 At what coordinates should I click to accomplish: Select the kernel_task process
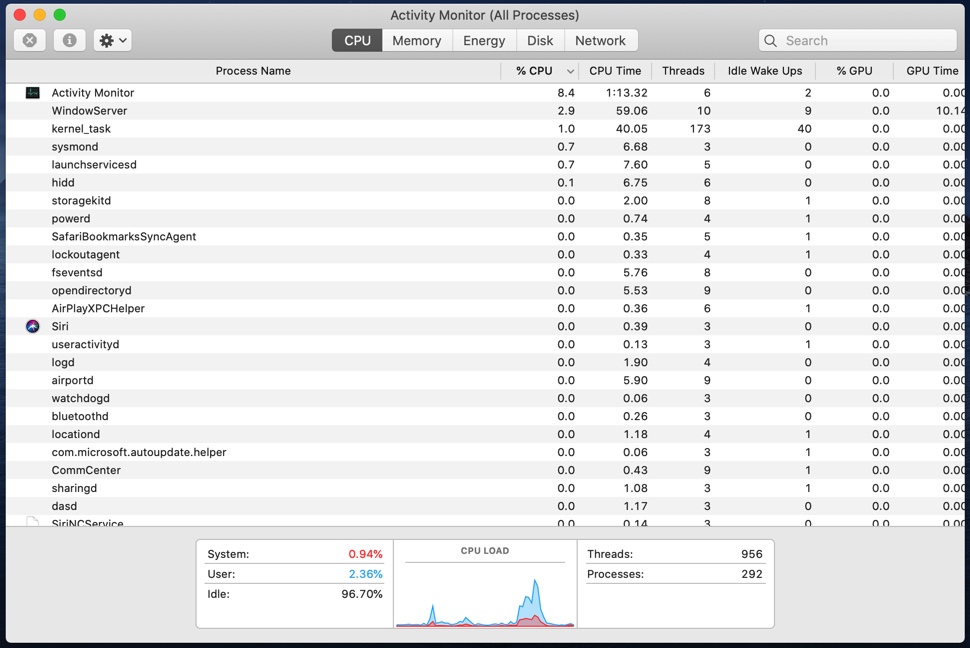(x=485, y=129)
